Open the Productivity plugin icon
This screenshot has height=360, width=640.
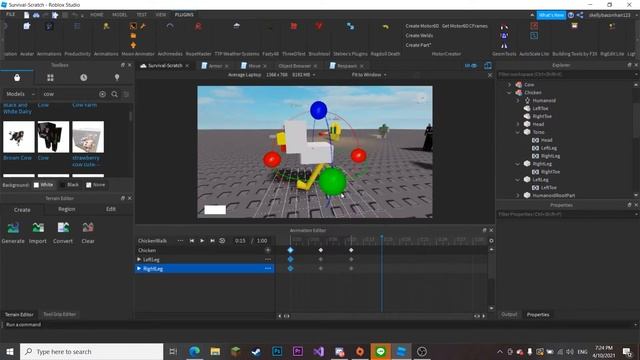click(77, 26)
